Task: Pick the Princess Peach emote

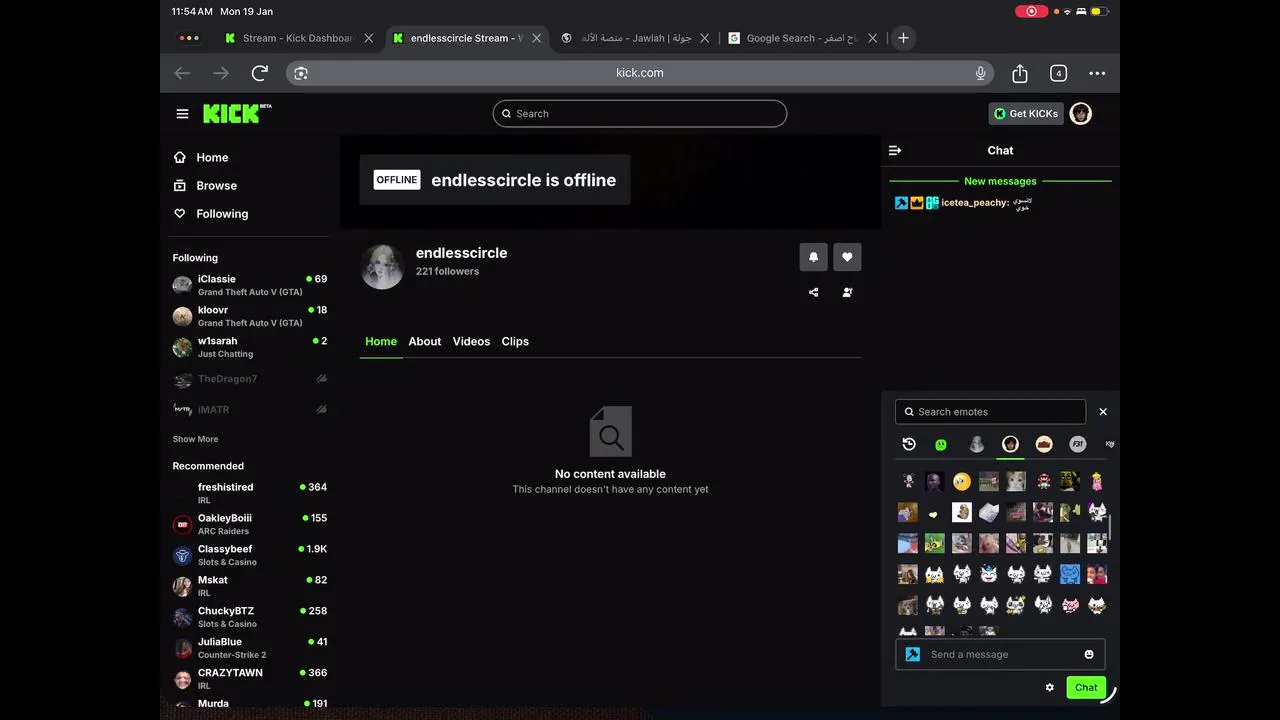Action: [1097, 482]
